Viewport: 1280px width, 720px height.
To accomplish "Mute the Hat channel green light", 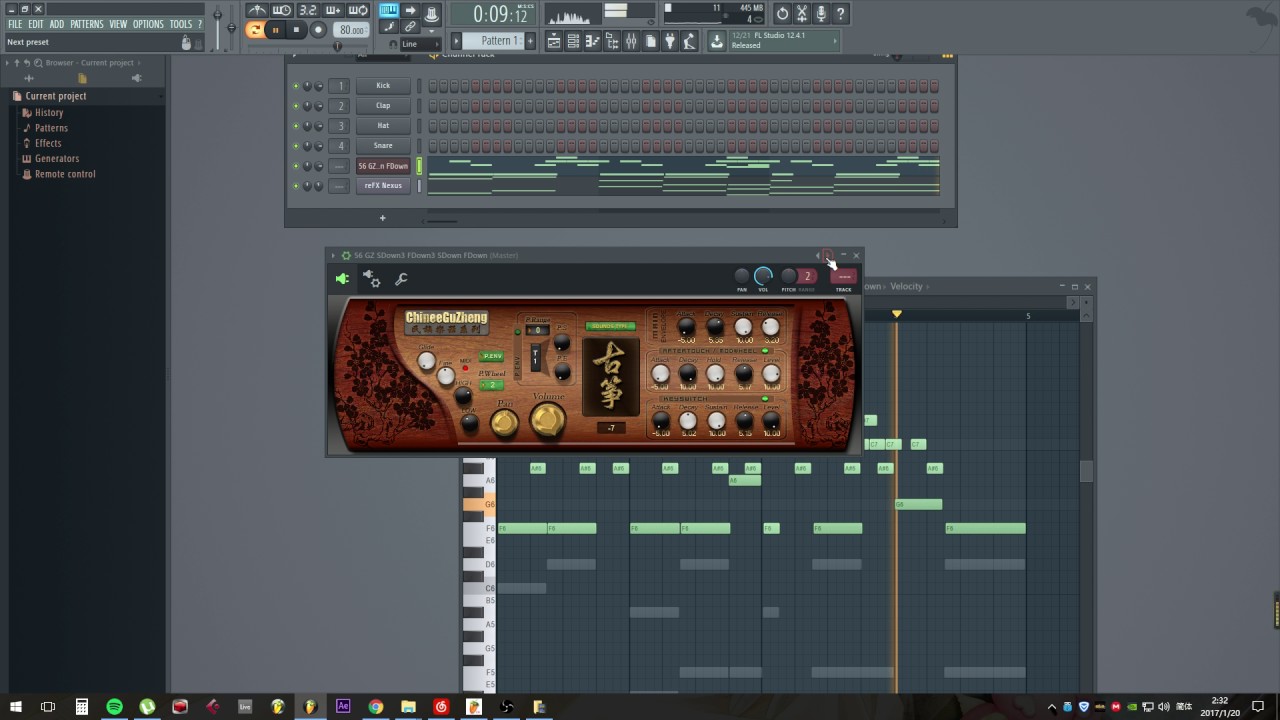I will 295,126.
